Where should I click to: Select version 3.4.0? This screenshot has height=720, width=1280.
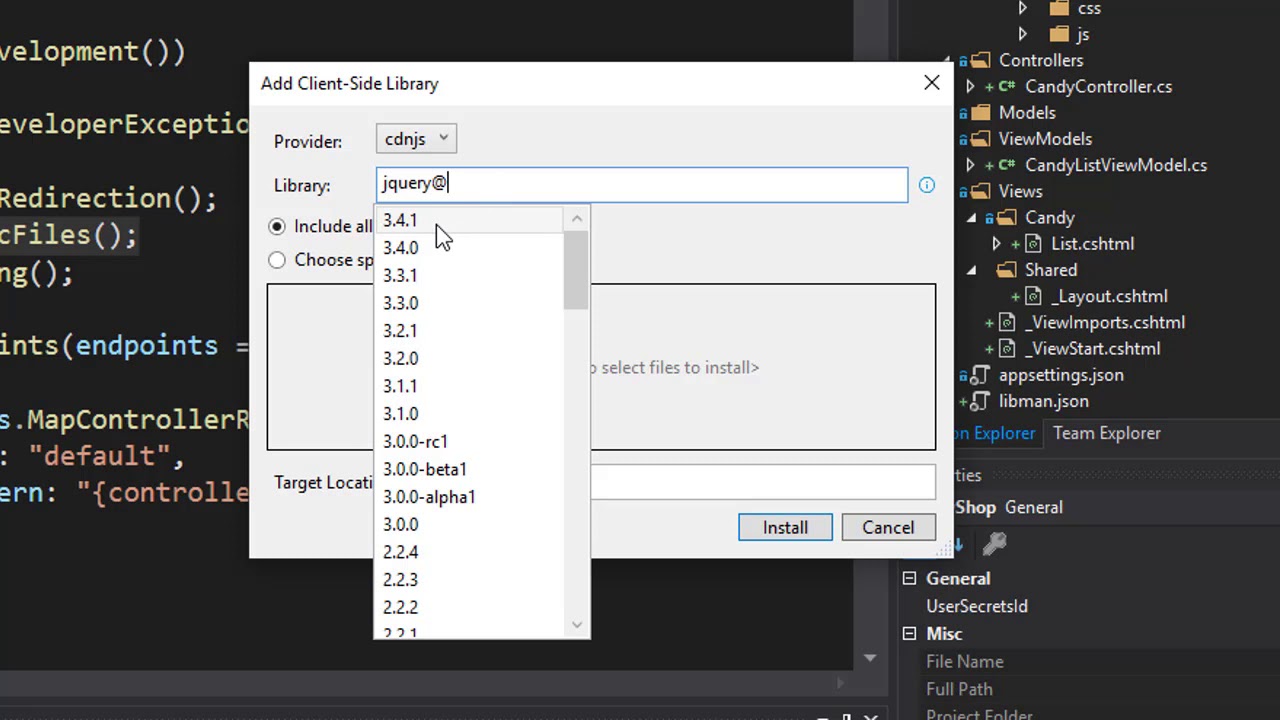(x=469, y=248)
